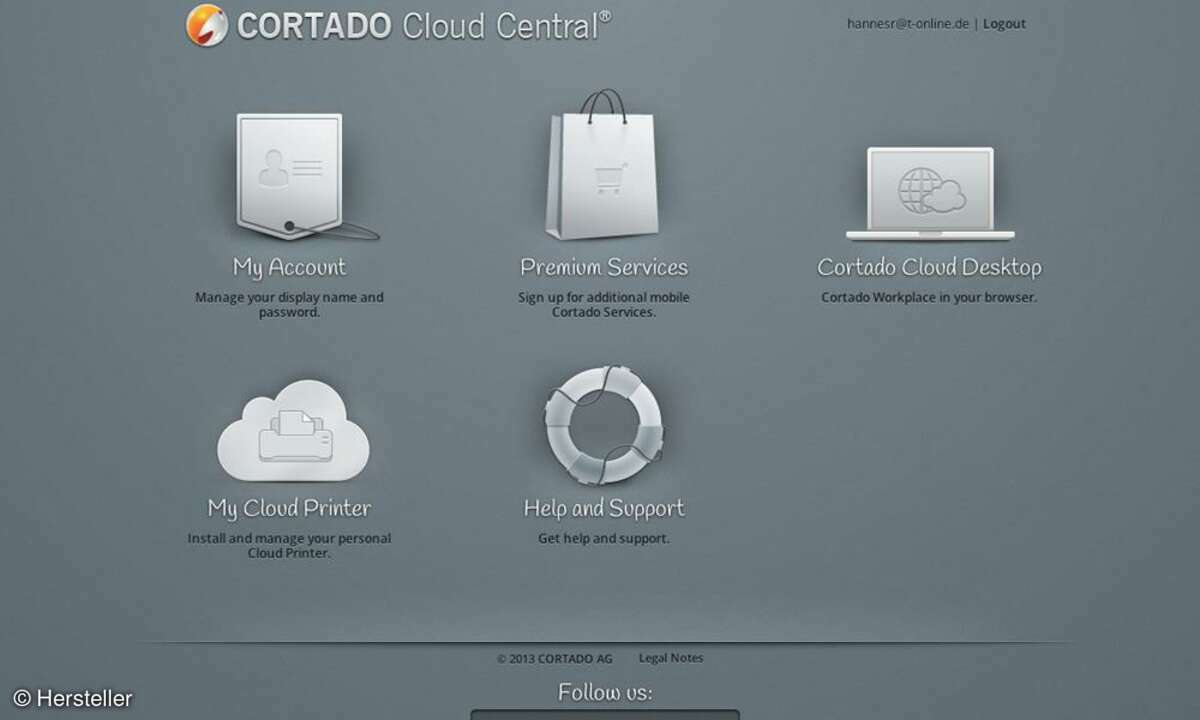1200x720 pixels.
Task: Open the My Cloud Printer cloud icon
Action: coord(293,431)
